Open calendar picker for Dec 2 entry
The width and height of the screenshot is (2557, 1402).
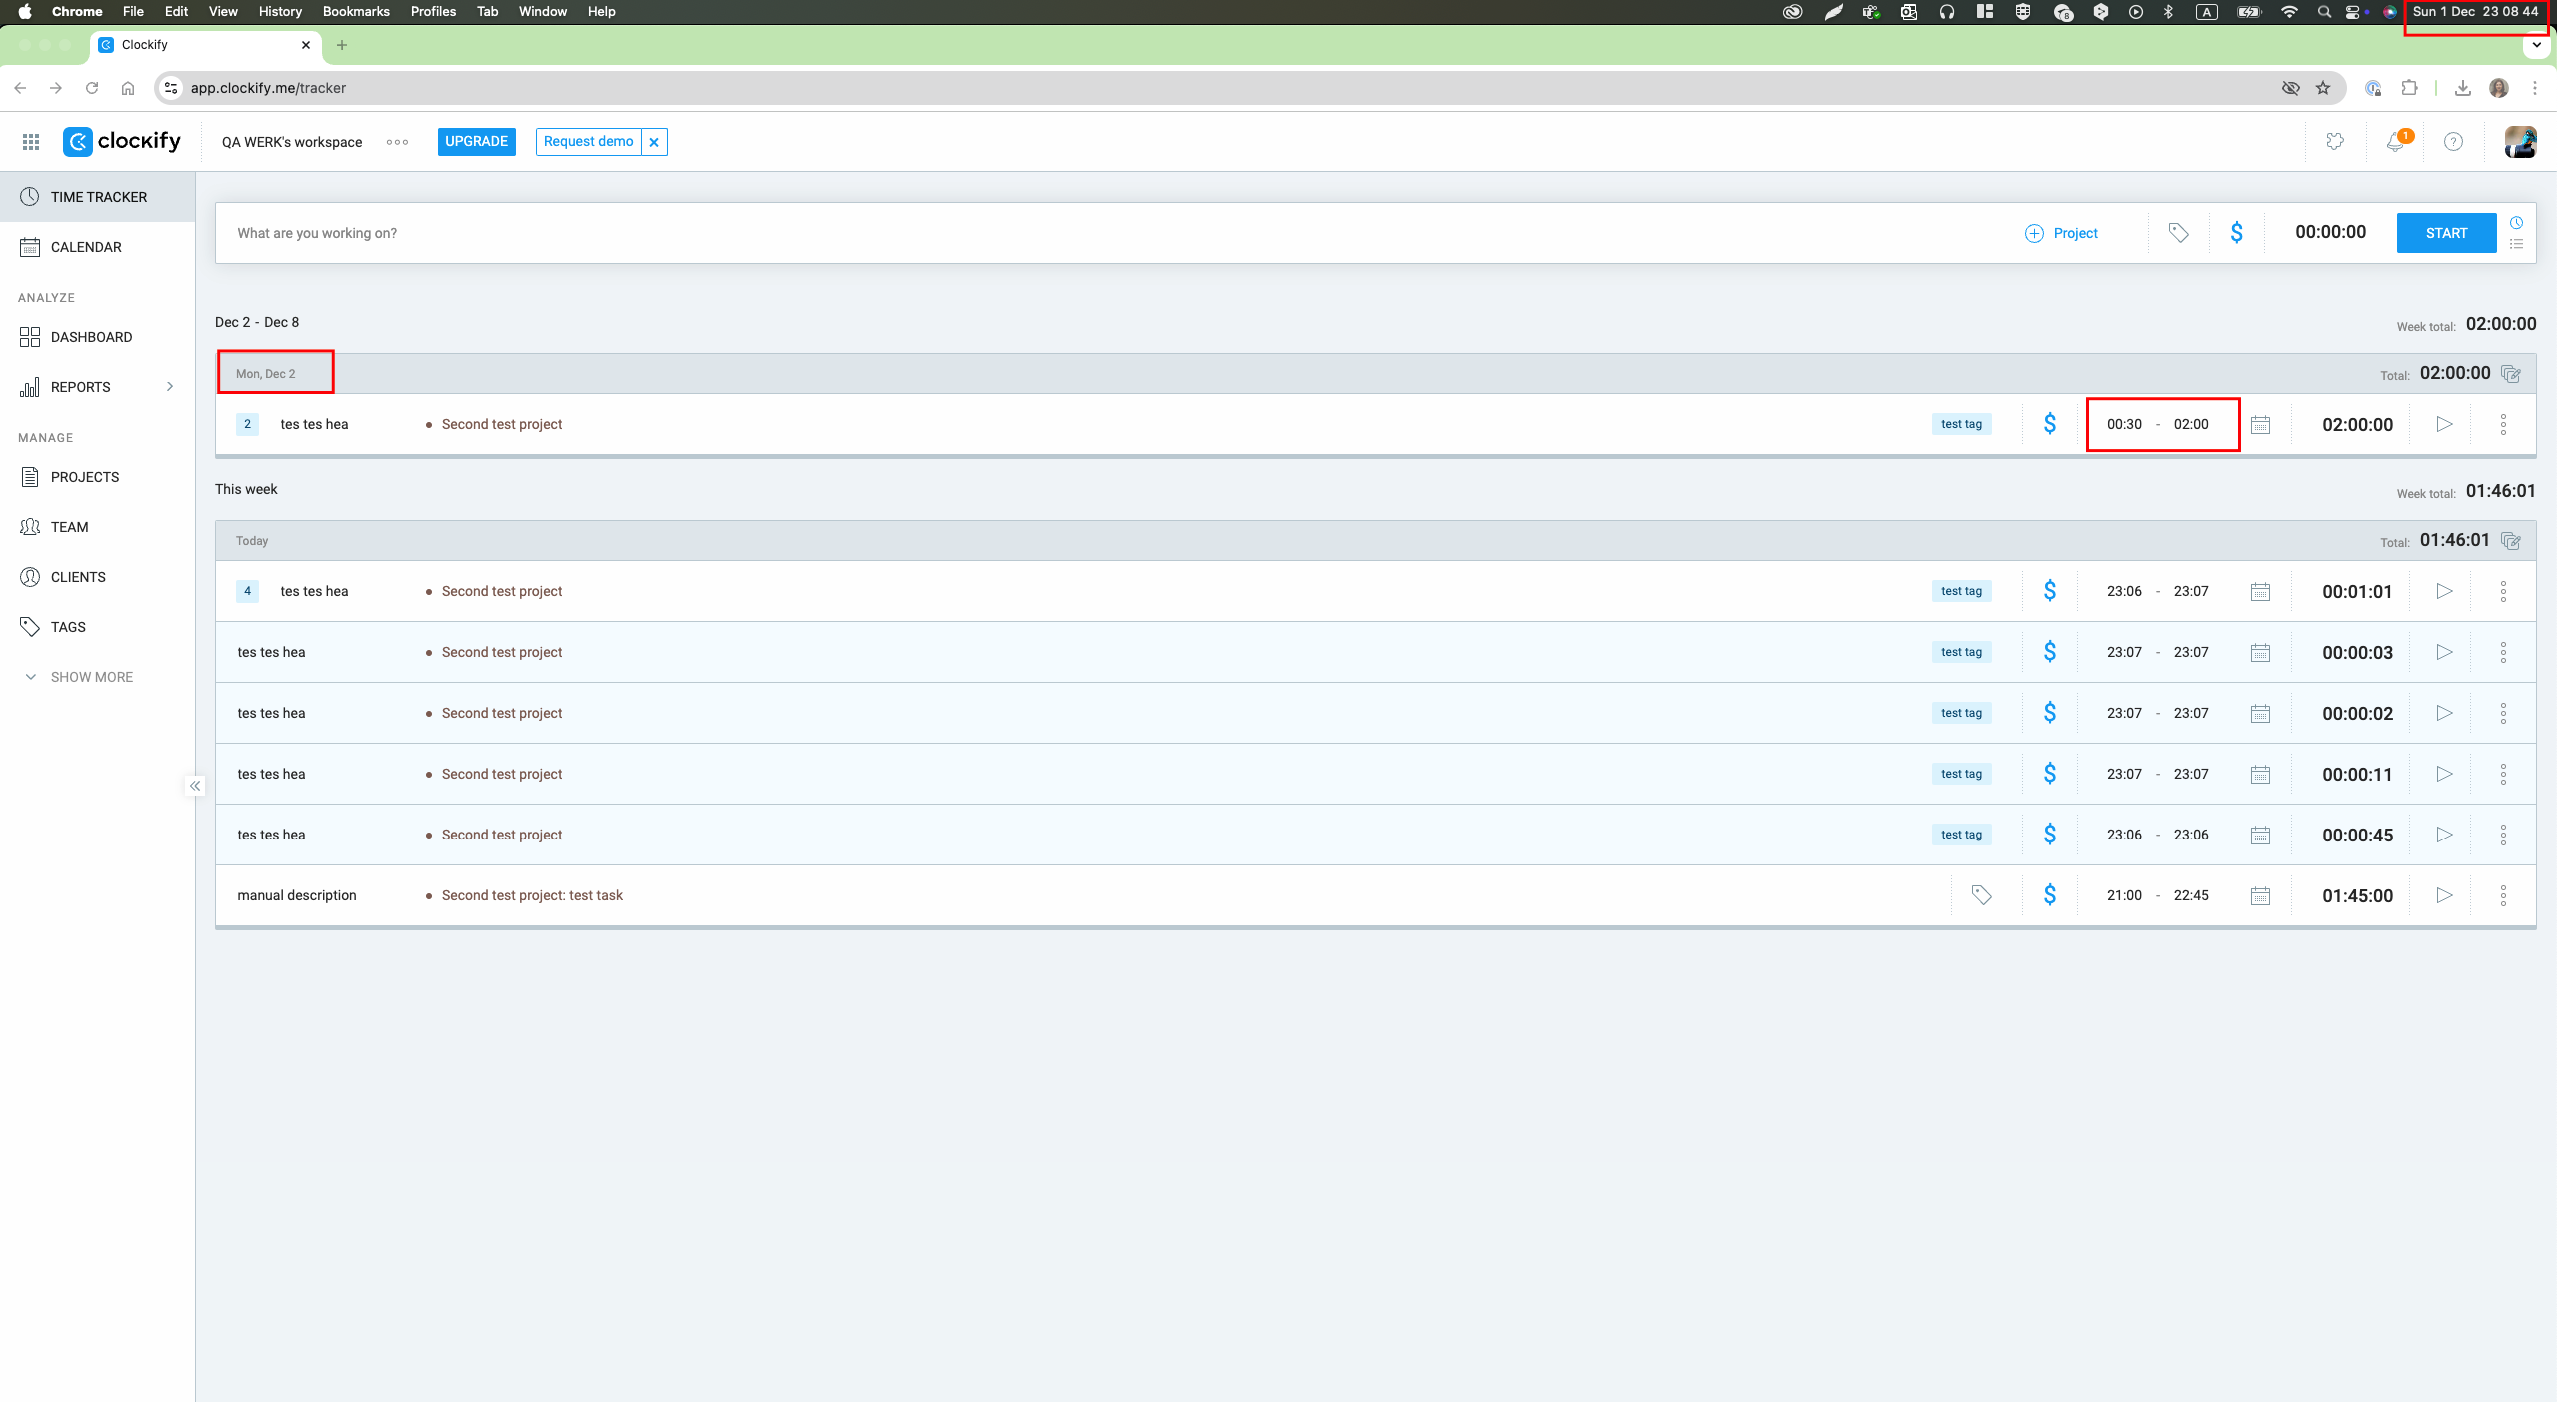[x=2260, y=425]
